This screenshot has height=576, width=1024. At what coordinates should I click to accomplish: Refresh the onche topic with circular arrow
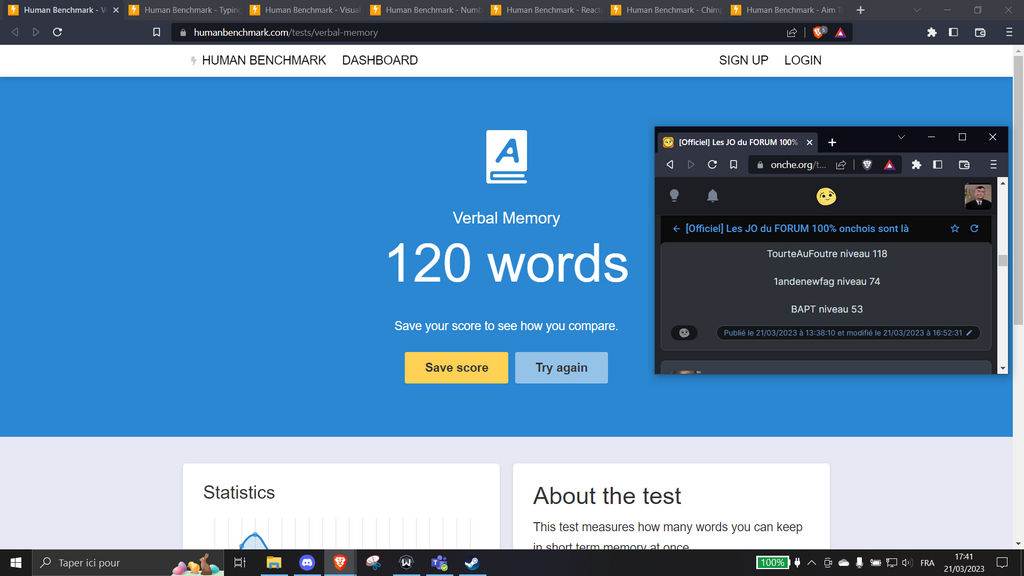pos(974,229)
